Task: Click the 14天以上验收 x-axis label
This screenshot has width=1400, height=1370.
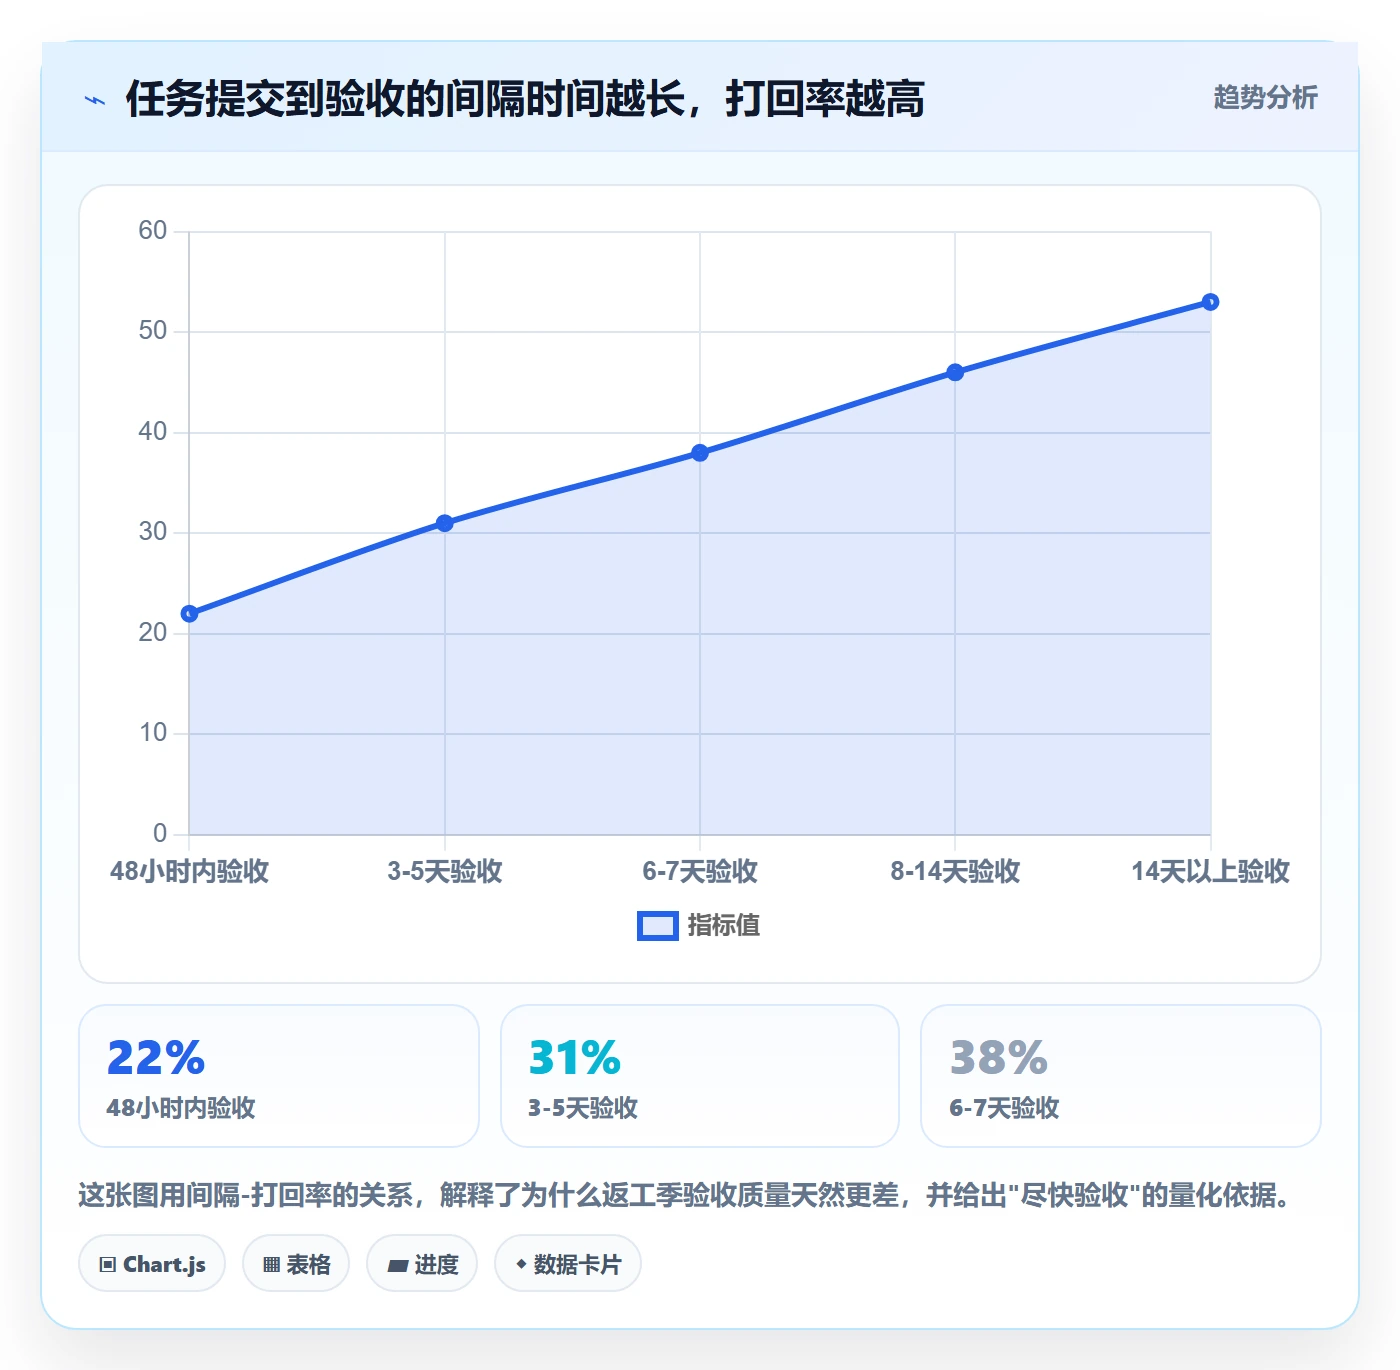Action: 1210,871
